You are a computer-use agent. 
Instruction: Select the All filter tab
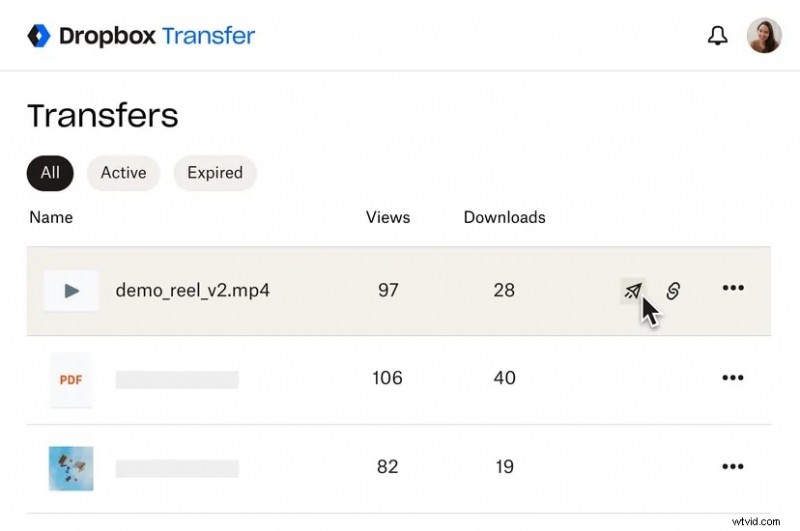50,173
